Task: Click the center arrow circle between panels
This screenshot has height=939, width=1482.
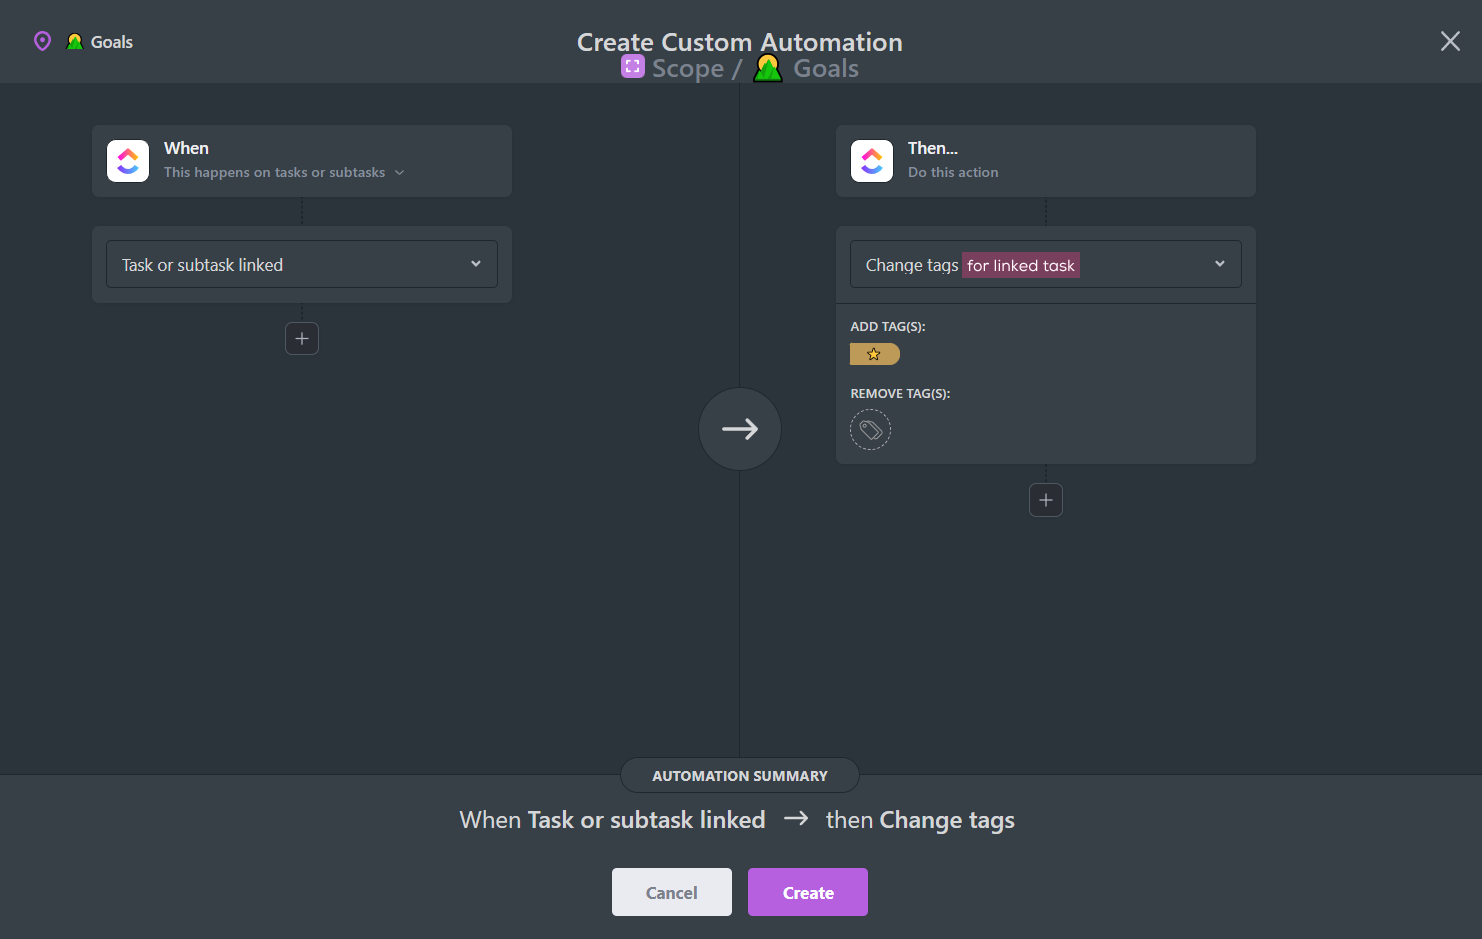Action: 740,429
